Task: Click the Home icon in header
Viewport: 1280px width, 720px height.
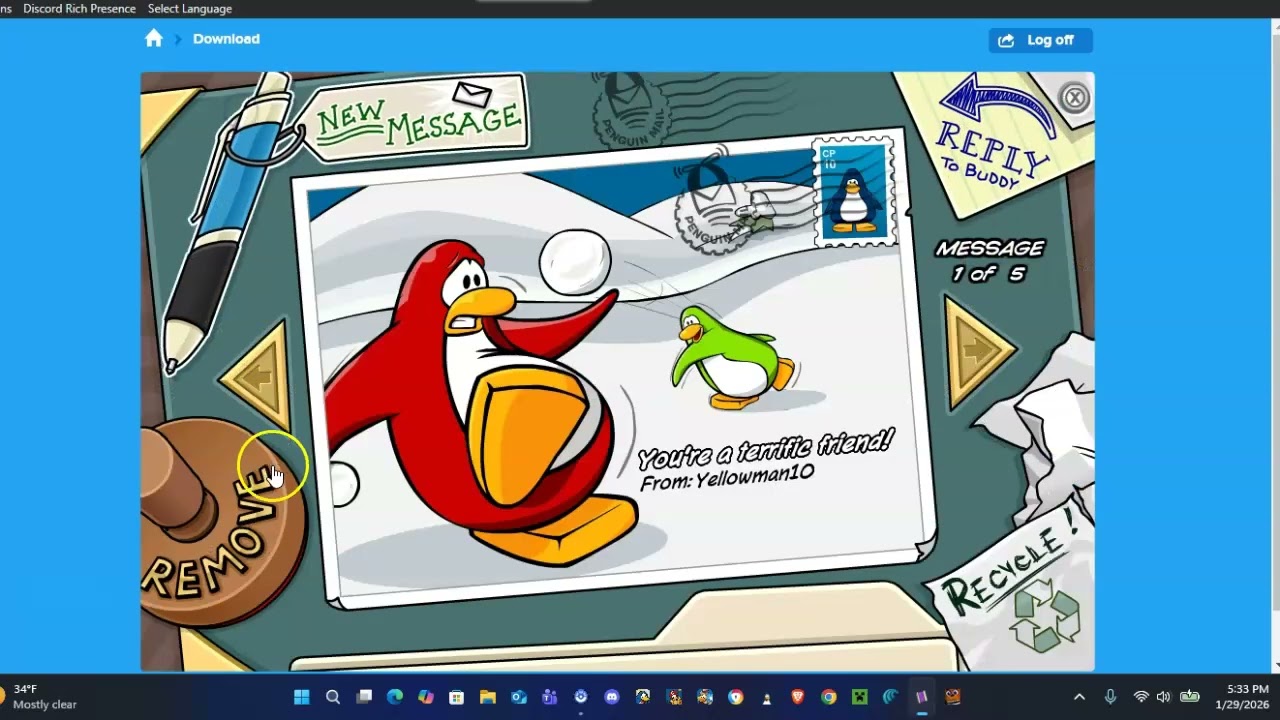Action: pos(154,39)
